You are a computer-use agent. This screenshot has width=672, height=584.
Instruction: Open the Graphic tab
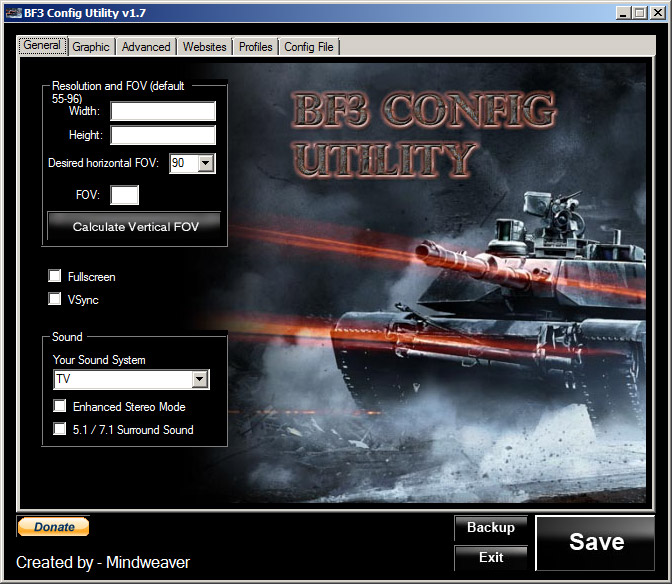click(90, 47)
